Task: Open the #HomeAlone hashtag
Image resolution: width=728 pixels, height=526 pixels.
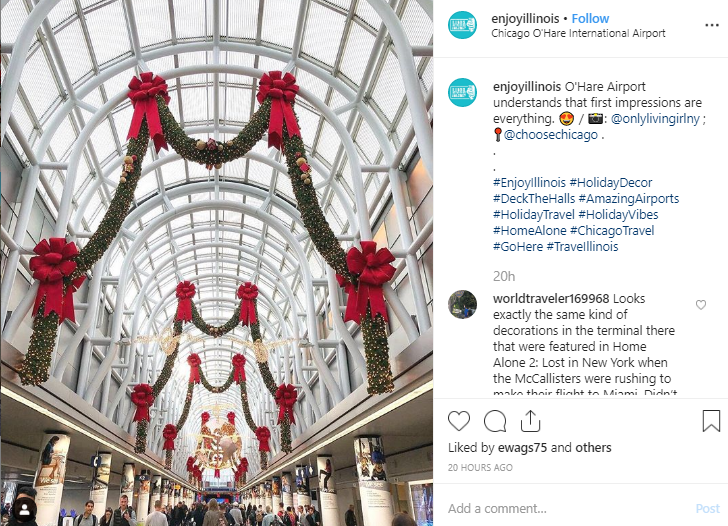Action: [x=529, y=231]
